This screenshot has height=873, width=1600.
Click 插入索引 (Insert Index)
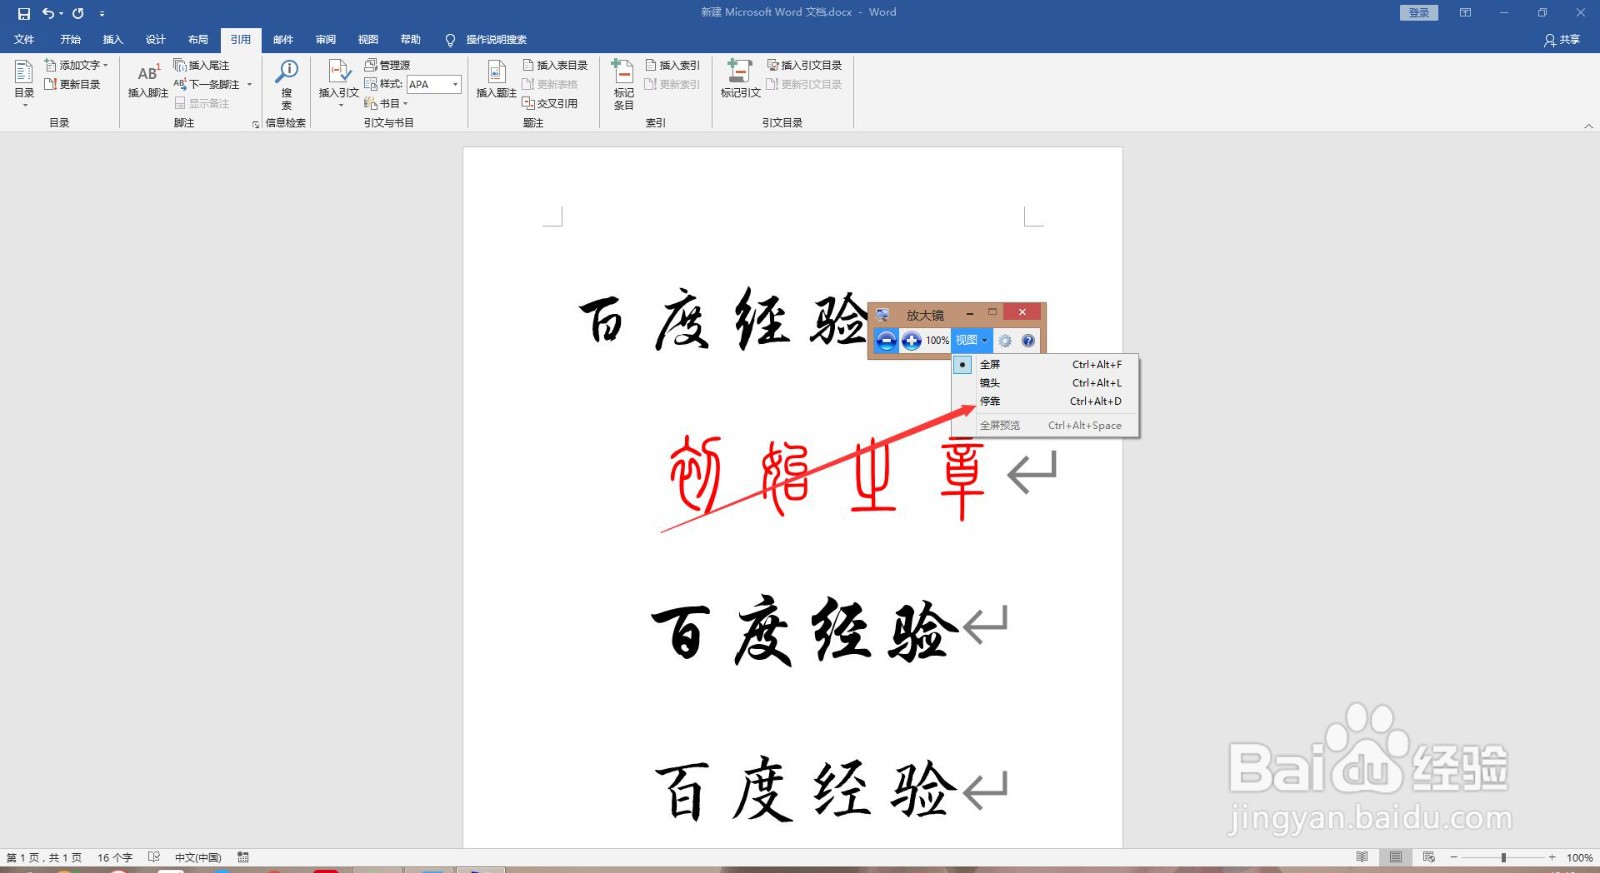tap(673, 65)
